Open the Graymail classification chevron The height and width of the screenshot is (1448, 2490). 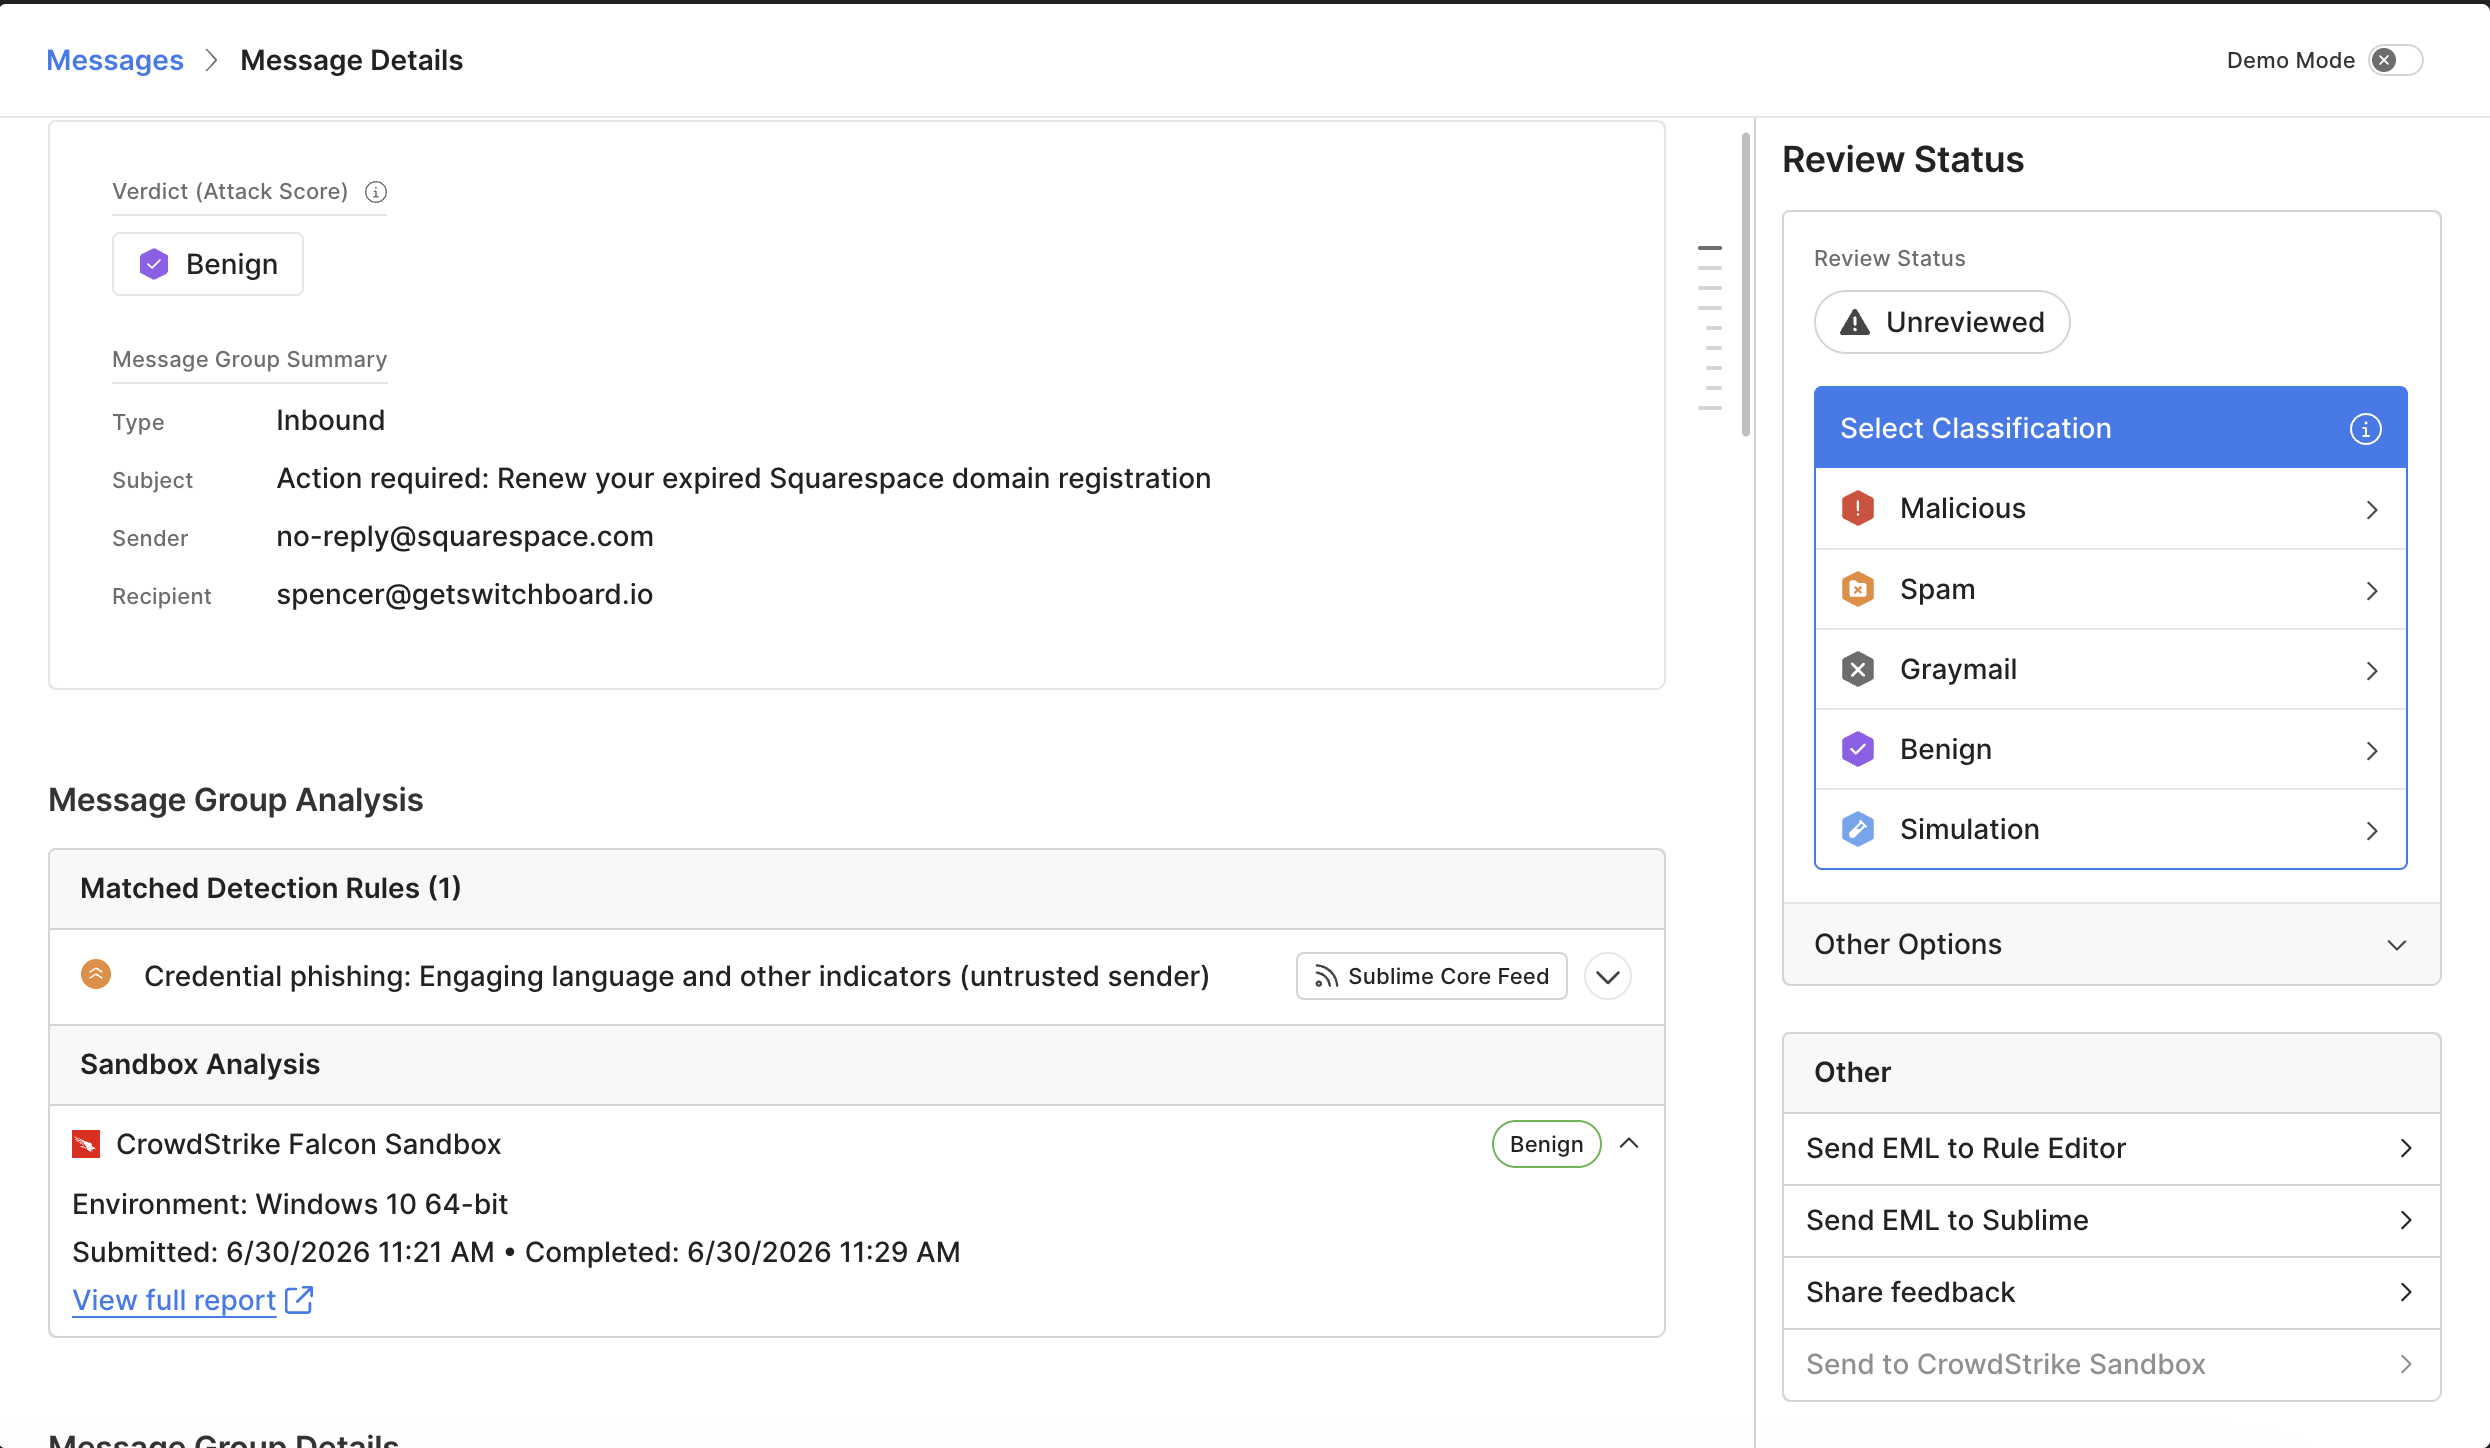pyautogui.click(x=2372, y=671)
